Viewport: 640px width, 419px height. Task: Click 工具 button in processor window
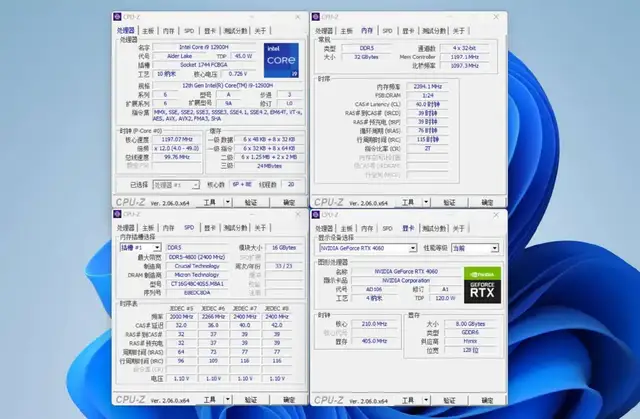pyautogui.click(x=210, y=202)
